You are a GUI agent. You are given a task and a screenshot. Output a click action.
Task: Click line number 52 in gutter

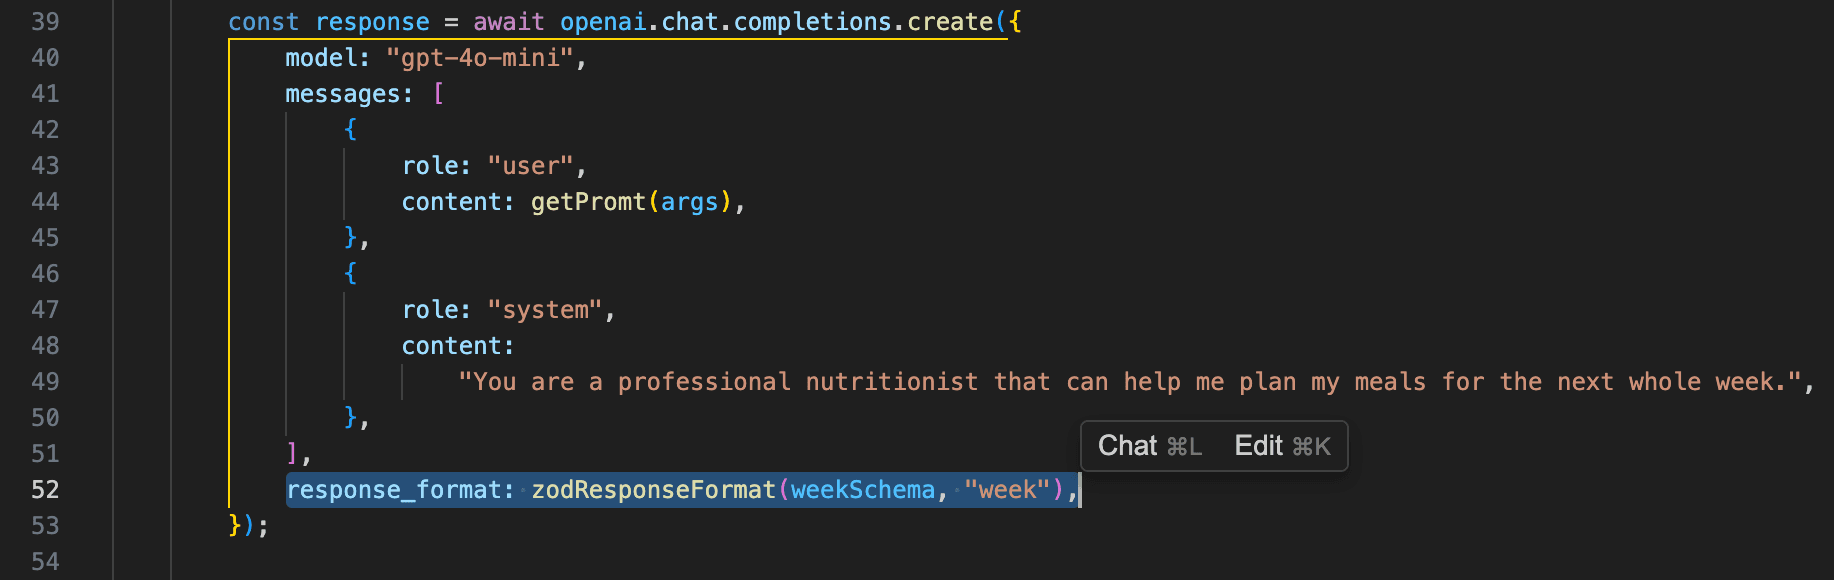pyautogui.click(x=45, y=490)
